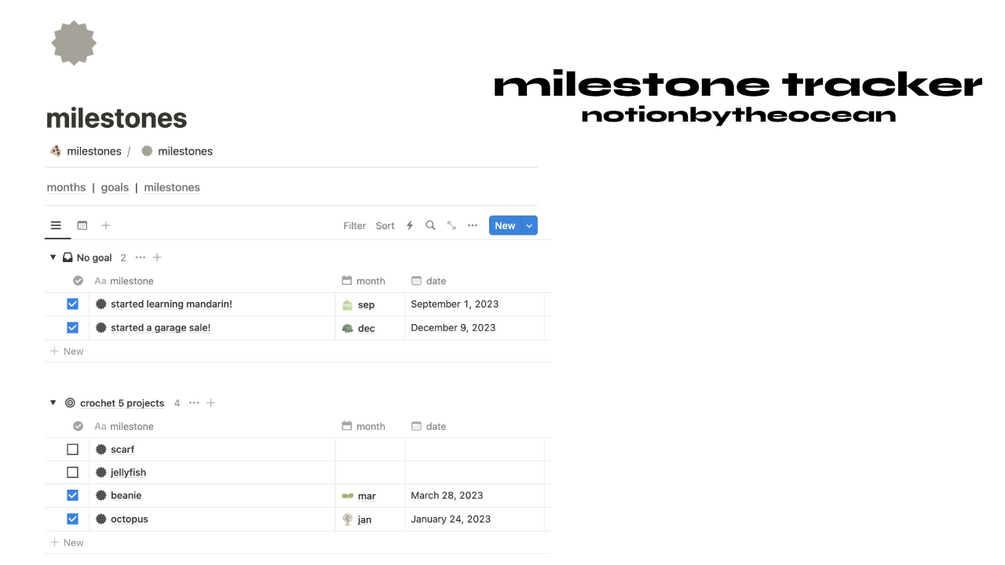Open the Filter option

(354, 225)
